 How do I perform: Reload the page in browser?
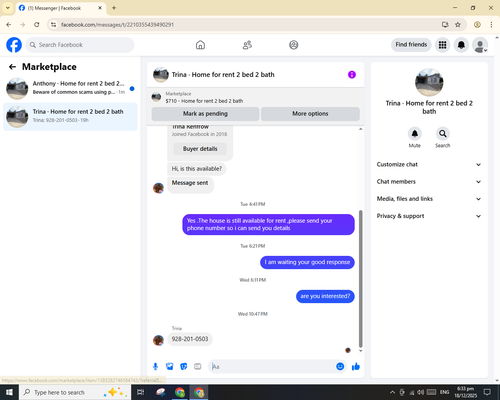point(37,25)
